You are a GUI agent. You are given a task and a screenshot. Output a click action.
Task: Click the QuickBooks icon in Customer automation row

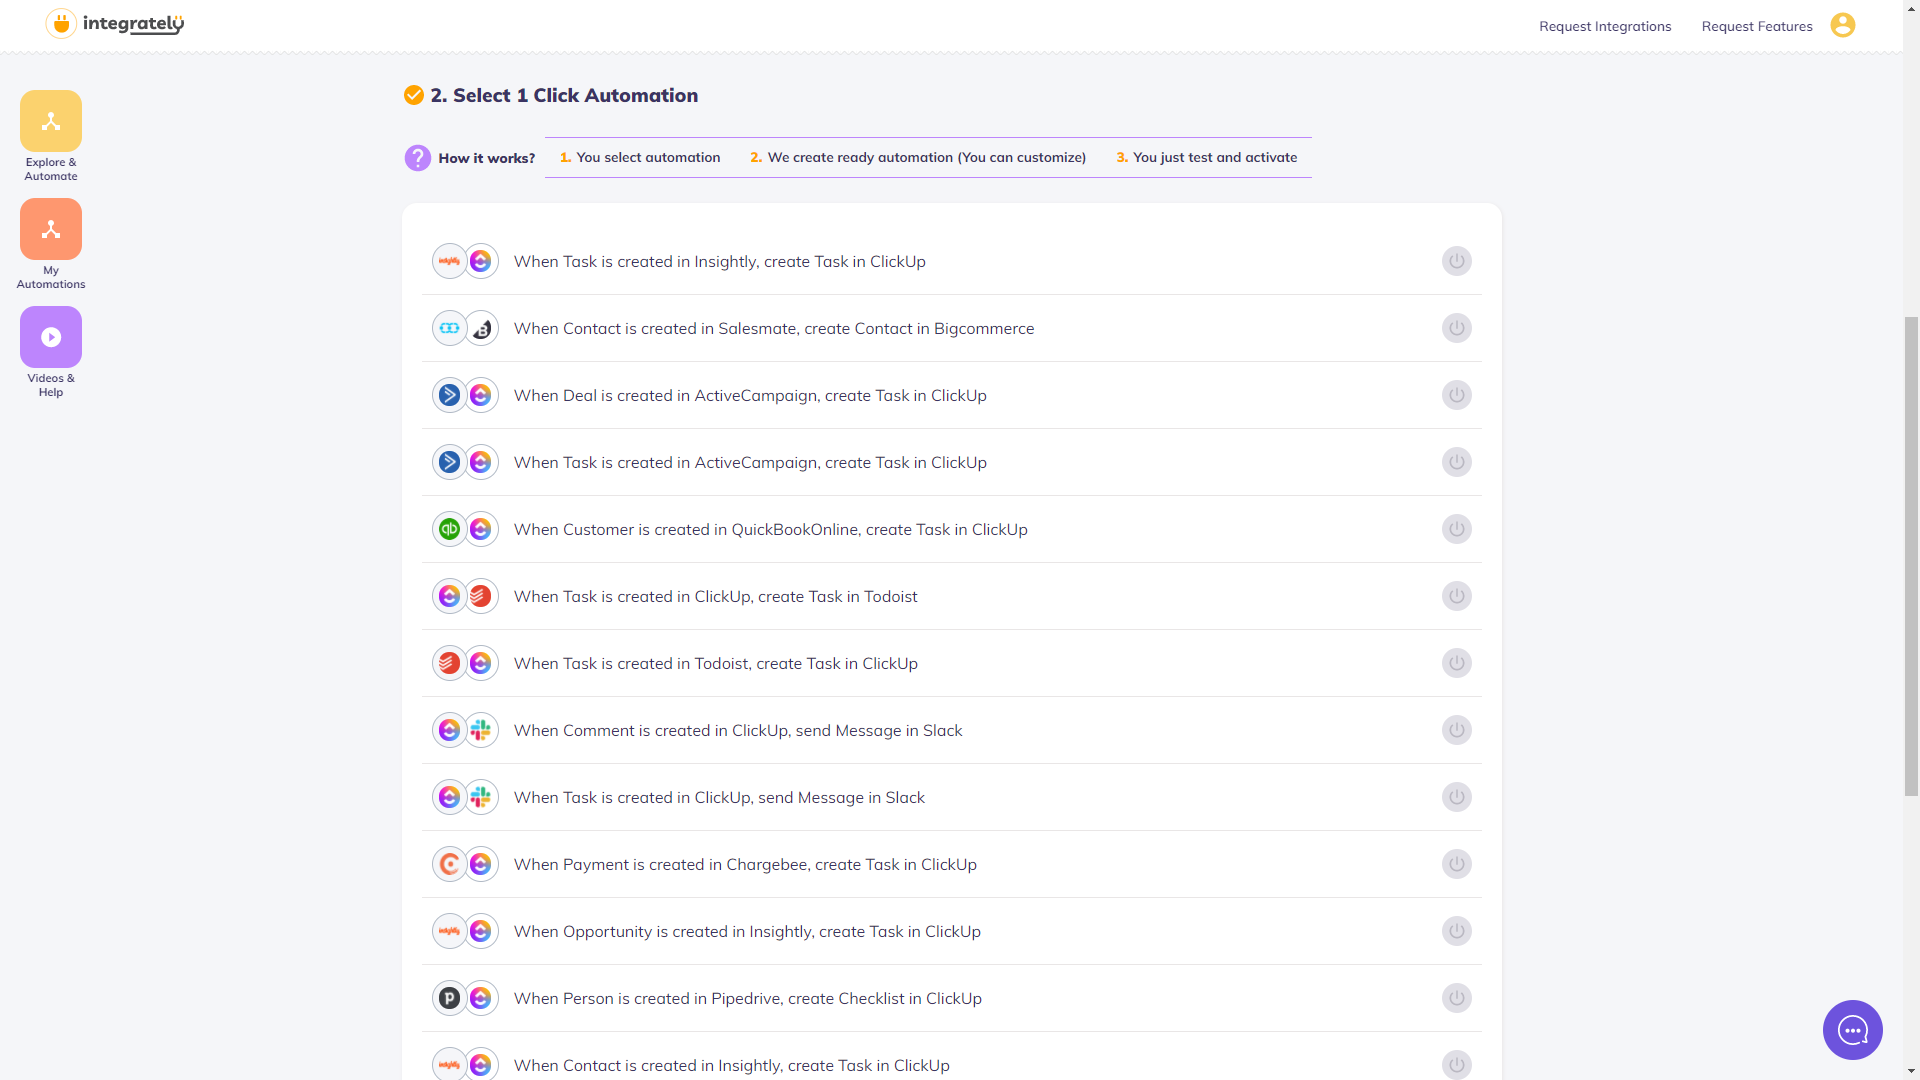tap(450, 529)
